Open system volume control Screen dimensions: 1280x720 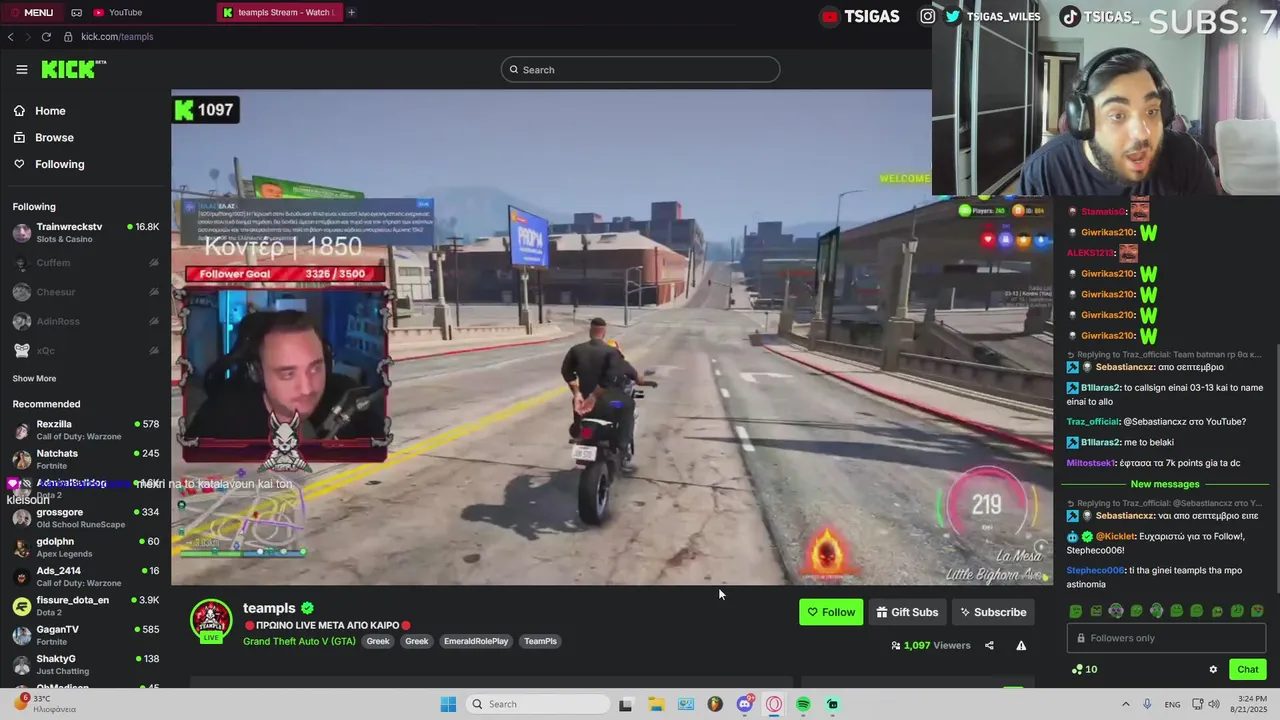tap(1213, 704)
